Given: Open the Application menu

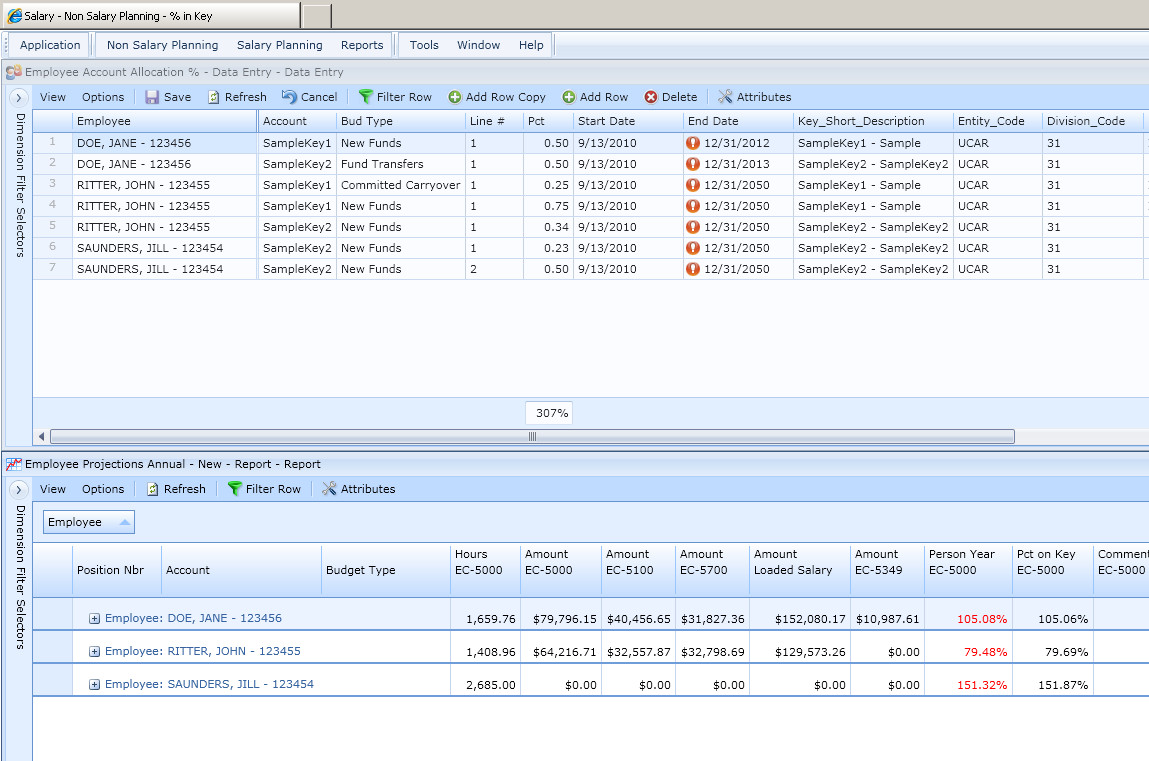Looking at the screenshot, I should coord(50,45).
